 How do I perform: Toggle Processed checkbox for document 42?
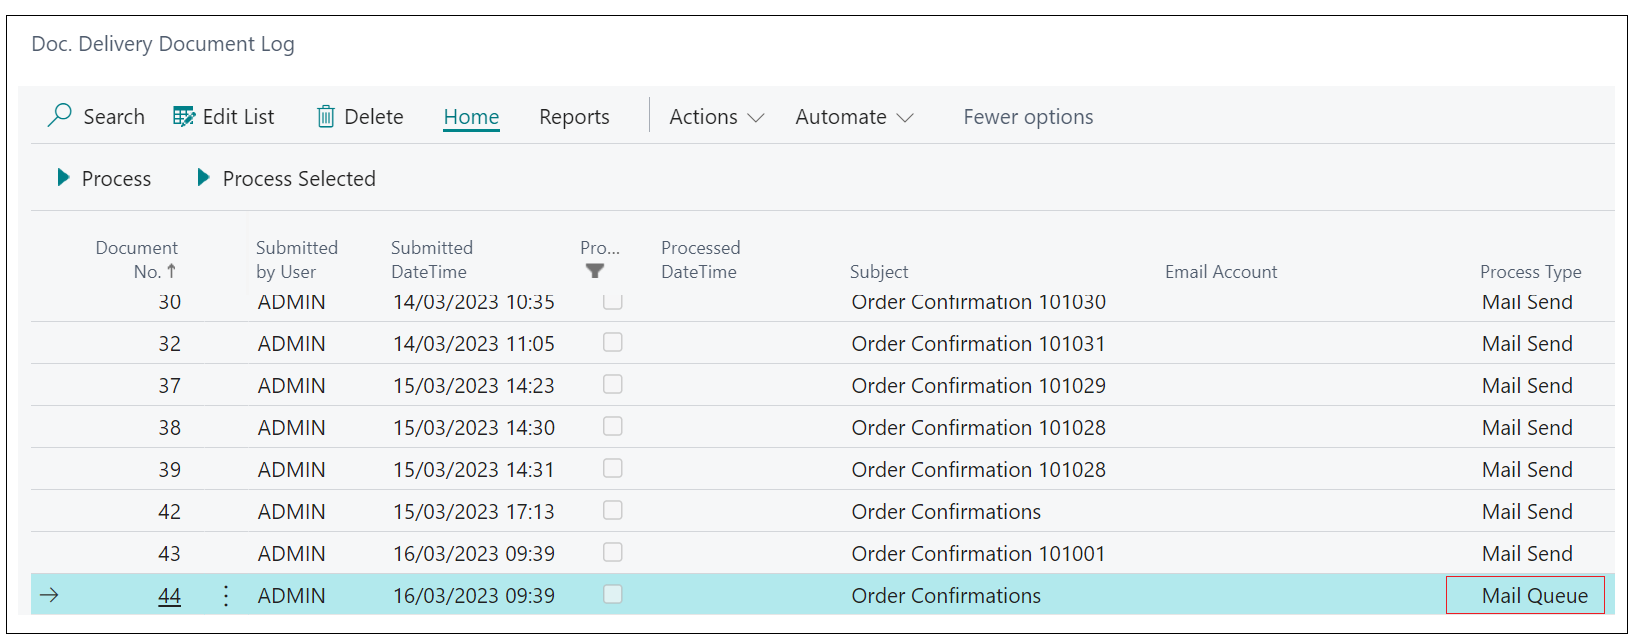[x=613, y=510]
